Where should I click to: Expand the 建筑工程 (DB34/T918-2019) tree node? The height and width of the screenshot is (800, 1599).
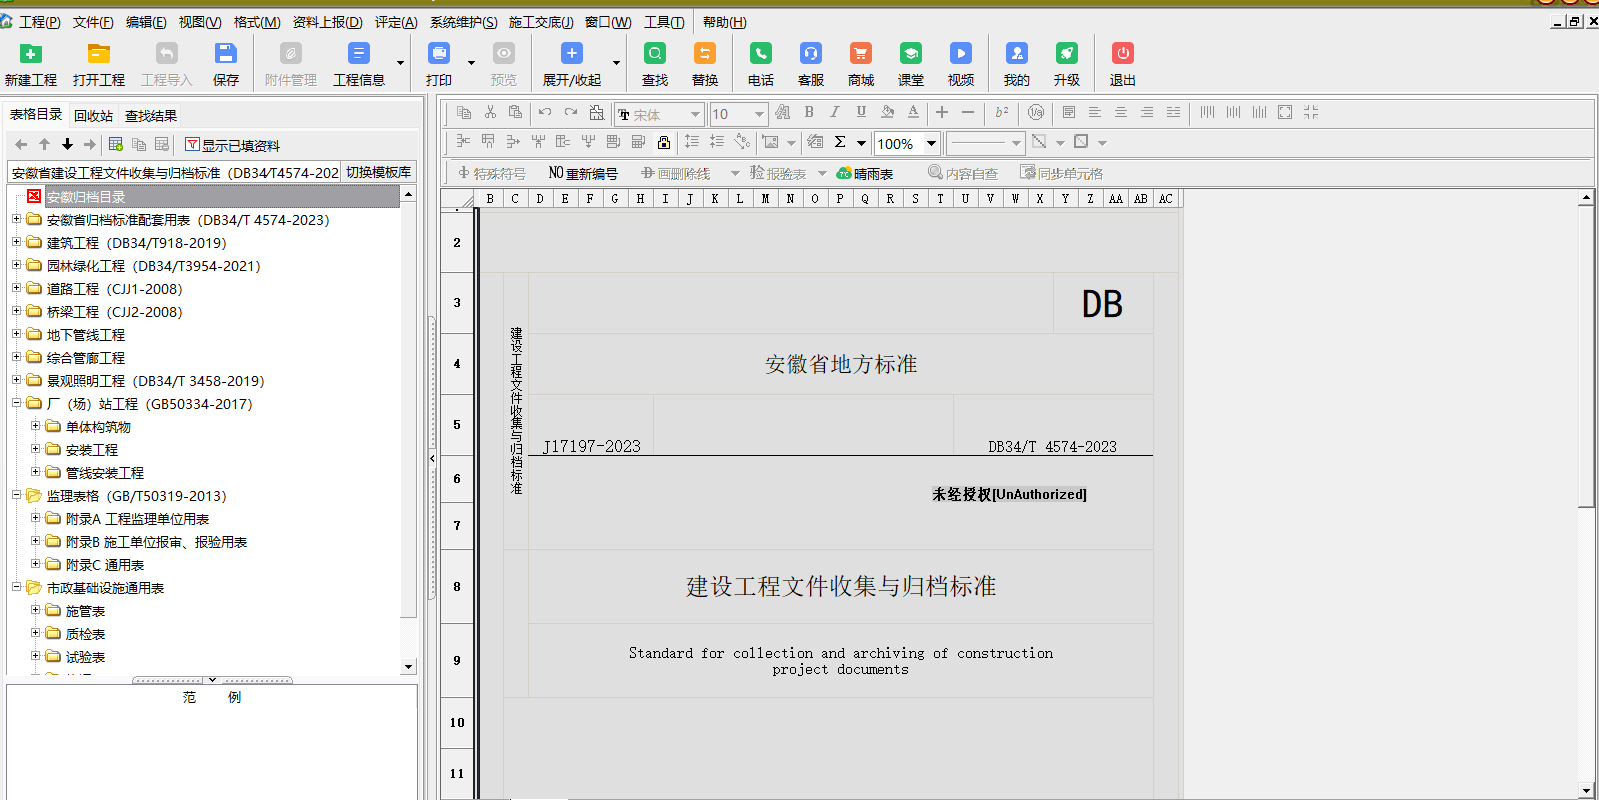(x=16, y=242)
